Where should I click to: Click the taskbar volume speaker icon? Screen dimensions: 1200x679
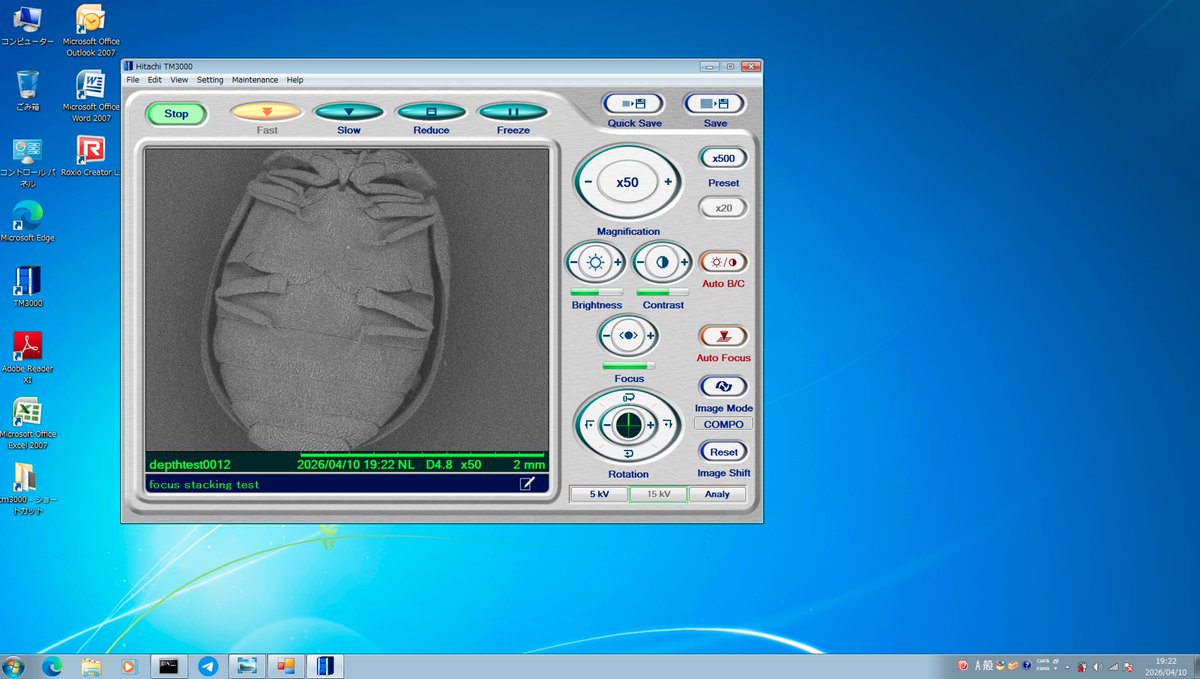pyautogui.click(x=1097, y=666)
